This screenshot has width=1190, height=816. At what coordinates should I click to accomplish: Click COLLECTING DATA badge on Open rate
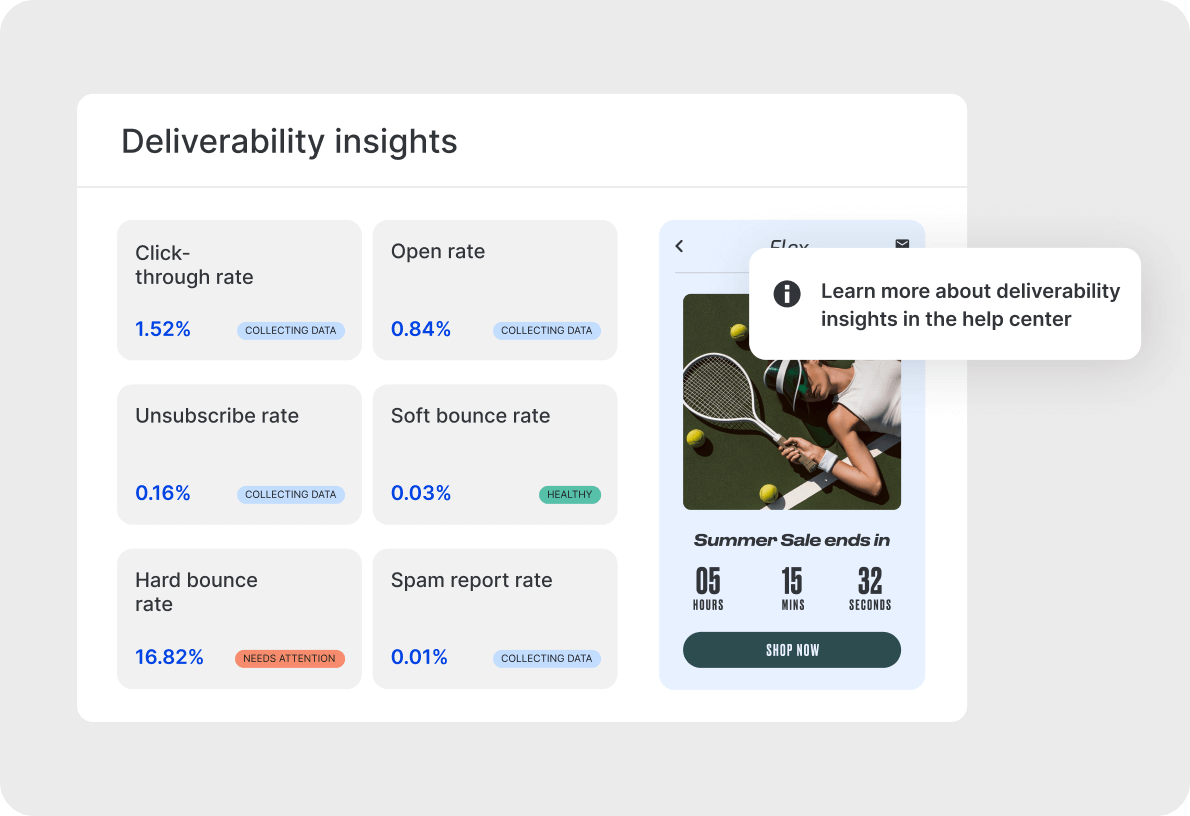[546, 330]
